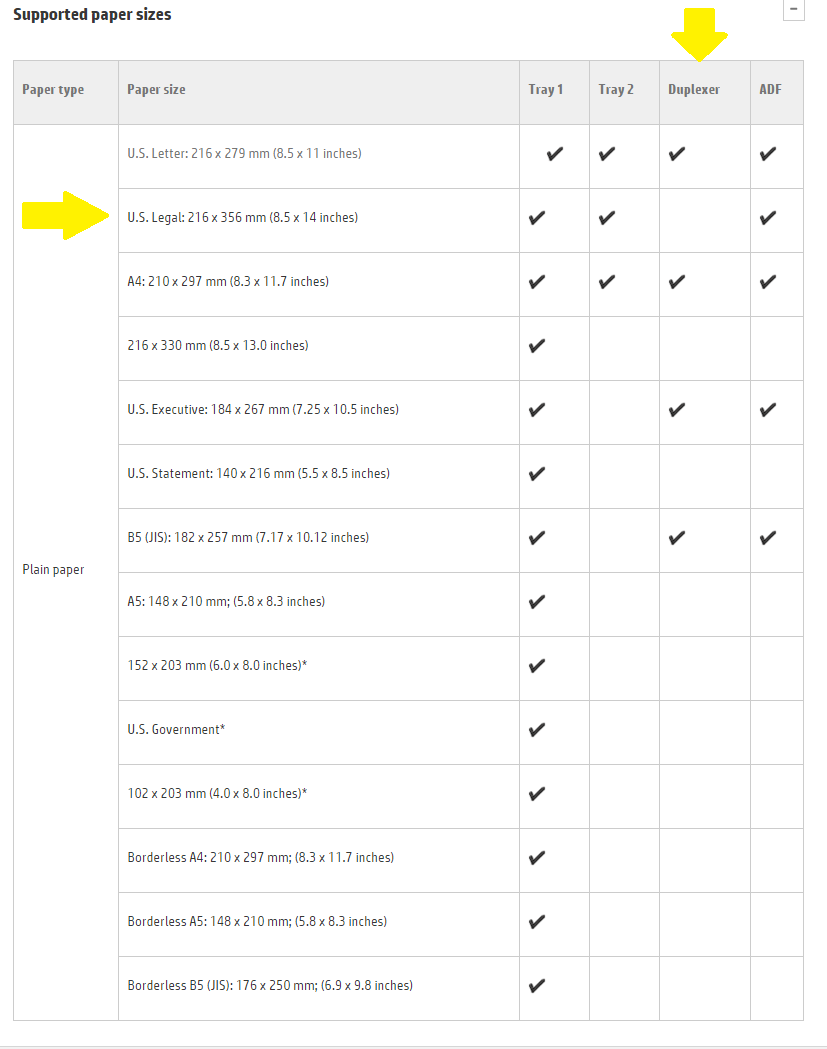Image resolution: width=827 pixels, height=1049 pixels.
Task: Click the Tray 1 checkmark for U.S. Letter
Action: [555, 154]
